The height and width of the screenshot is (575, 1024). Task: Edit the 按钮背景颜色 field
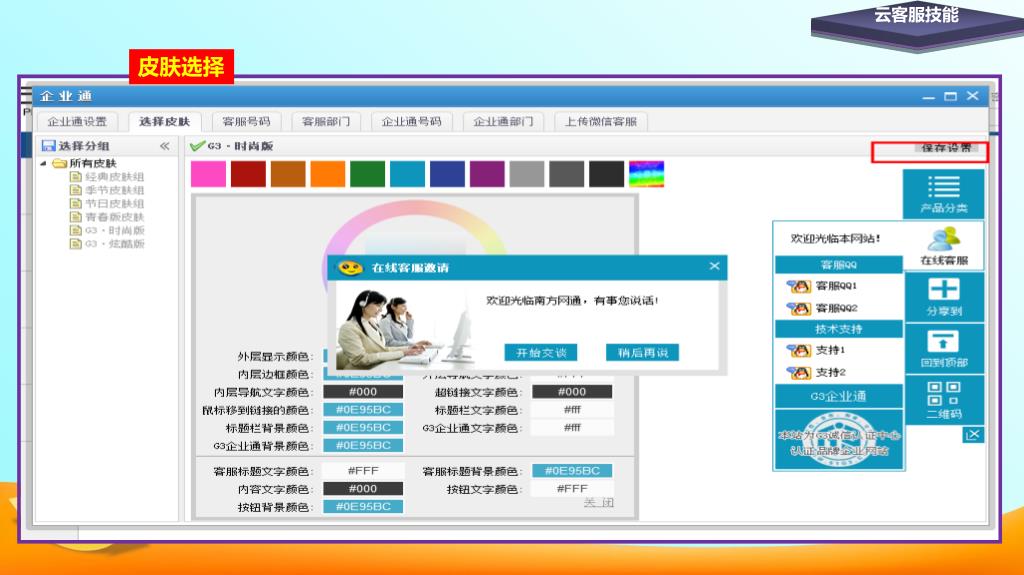(363, 506)
